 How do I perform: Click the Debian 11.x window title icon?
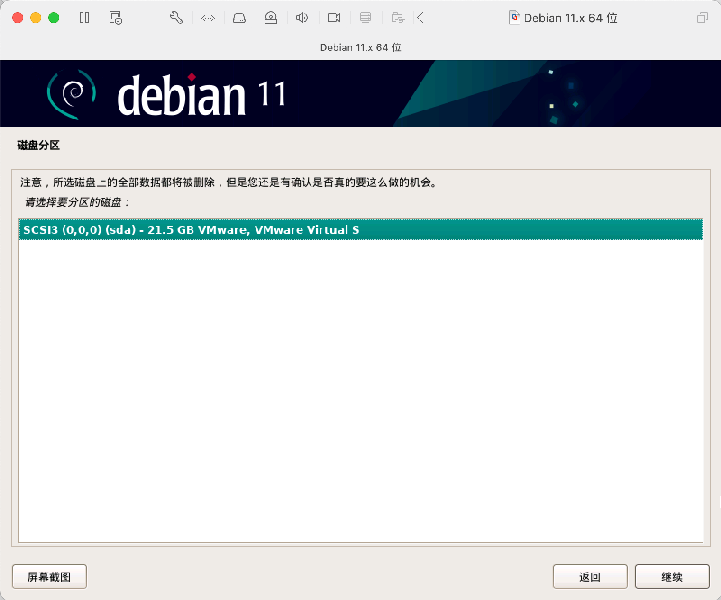tap(515, 18)
